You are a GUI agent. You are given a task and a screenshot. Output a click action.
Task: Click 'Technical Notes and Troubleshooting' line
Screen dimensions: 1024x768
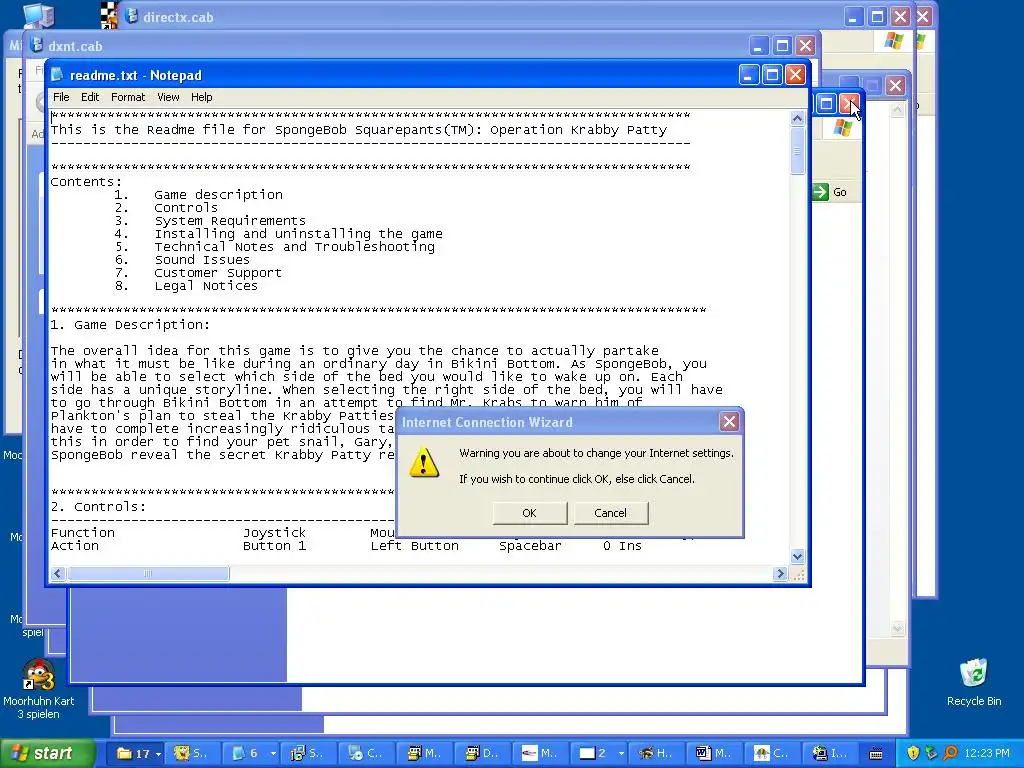pyautogui.click(x=295, y=247)
